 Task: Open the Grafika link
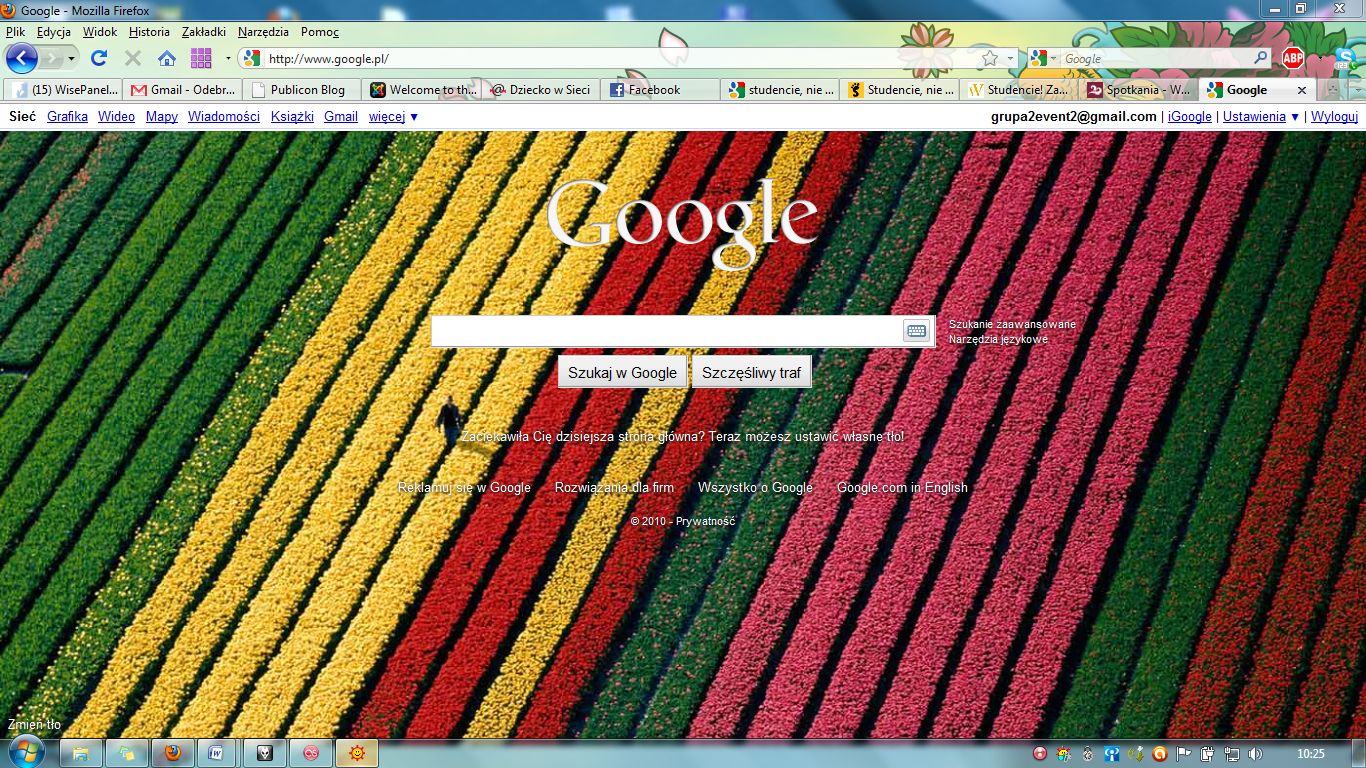tap(68, 117)
